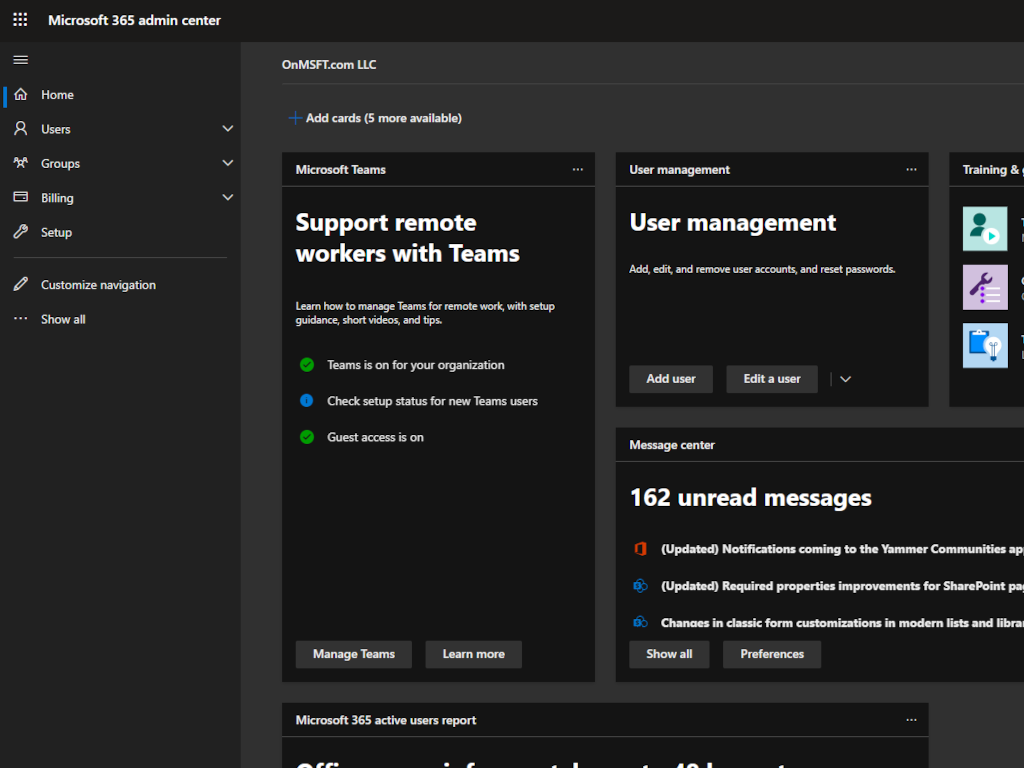Expand the Groups navigation section
The height and width of the screenshot is (768, 1024).
228,163
